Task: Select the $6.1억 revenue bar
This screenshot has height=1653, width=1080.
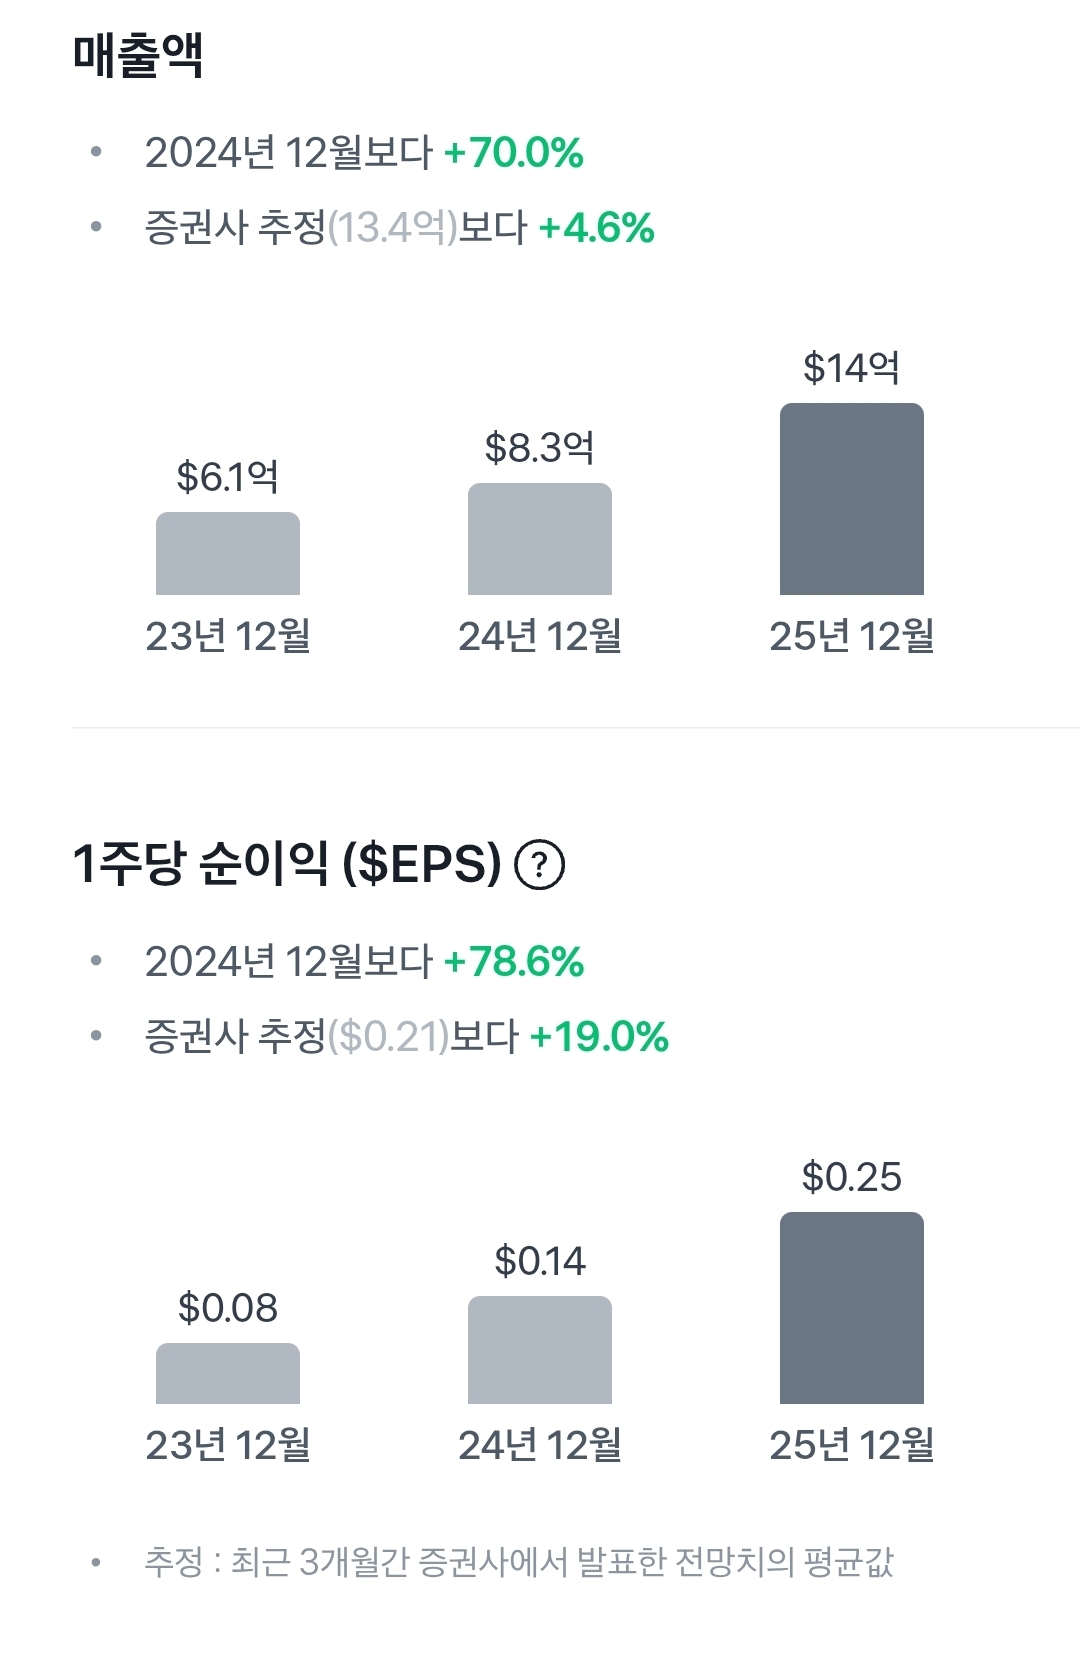Action: [228, 554]
